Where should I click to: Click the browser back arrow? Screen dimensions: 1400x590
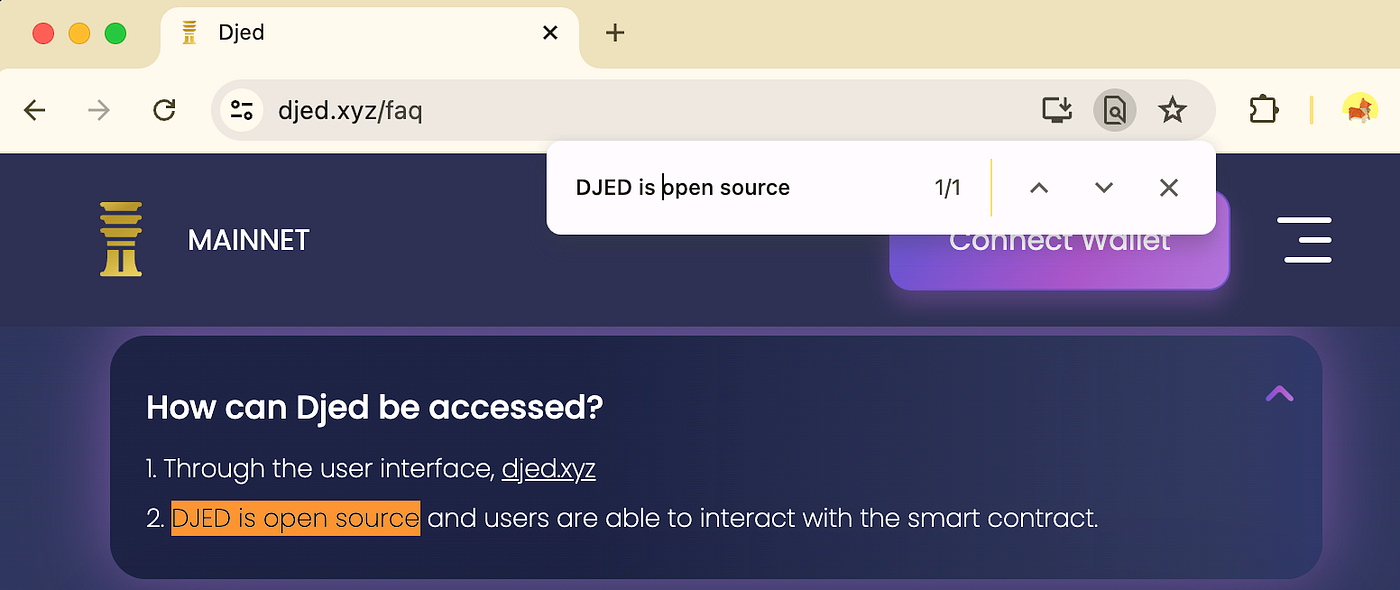click(x=35, y=110)
